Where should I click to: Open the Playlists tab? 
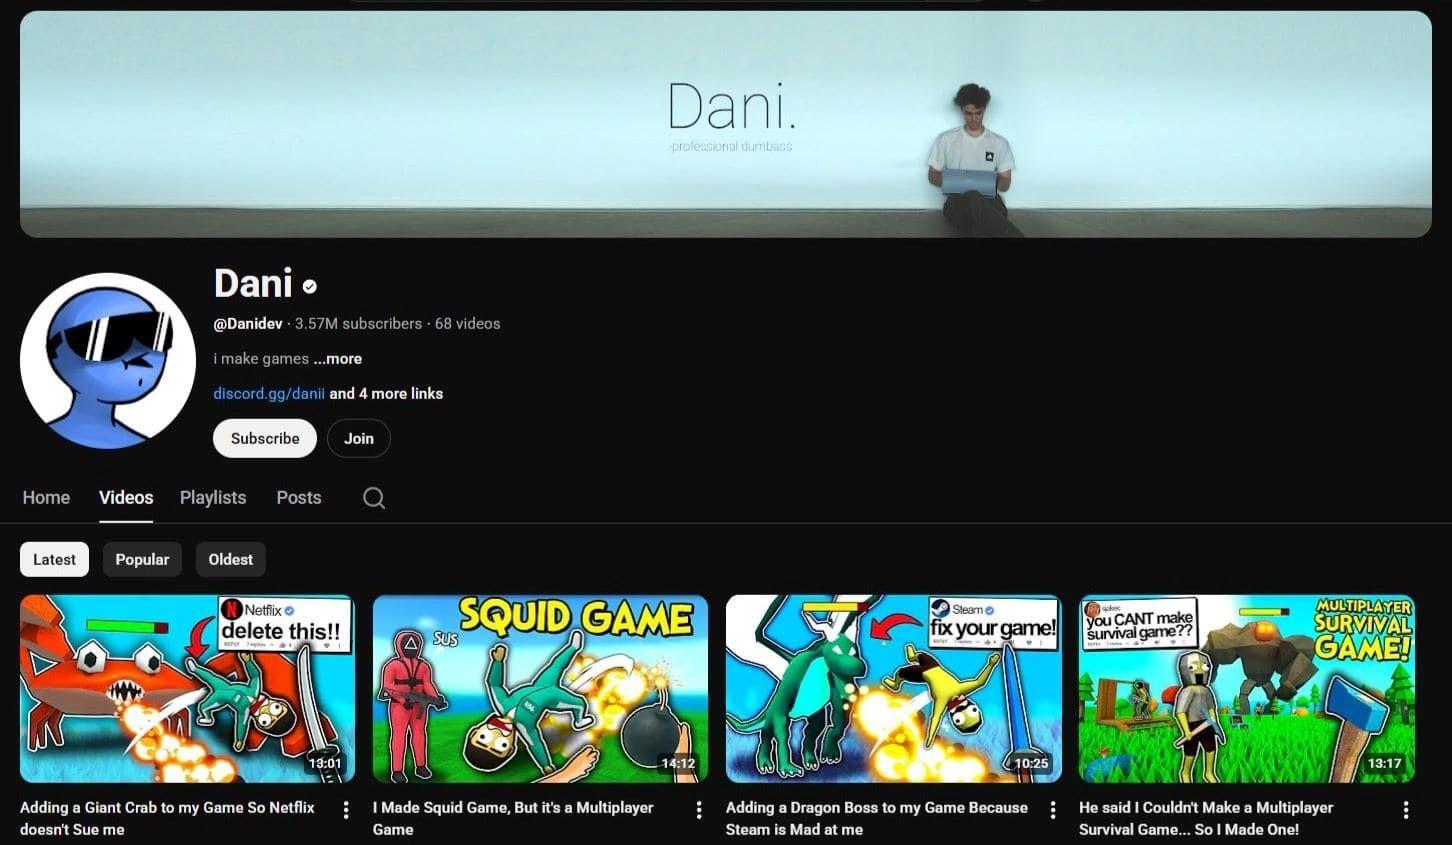213,498
